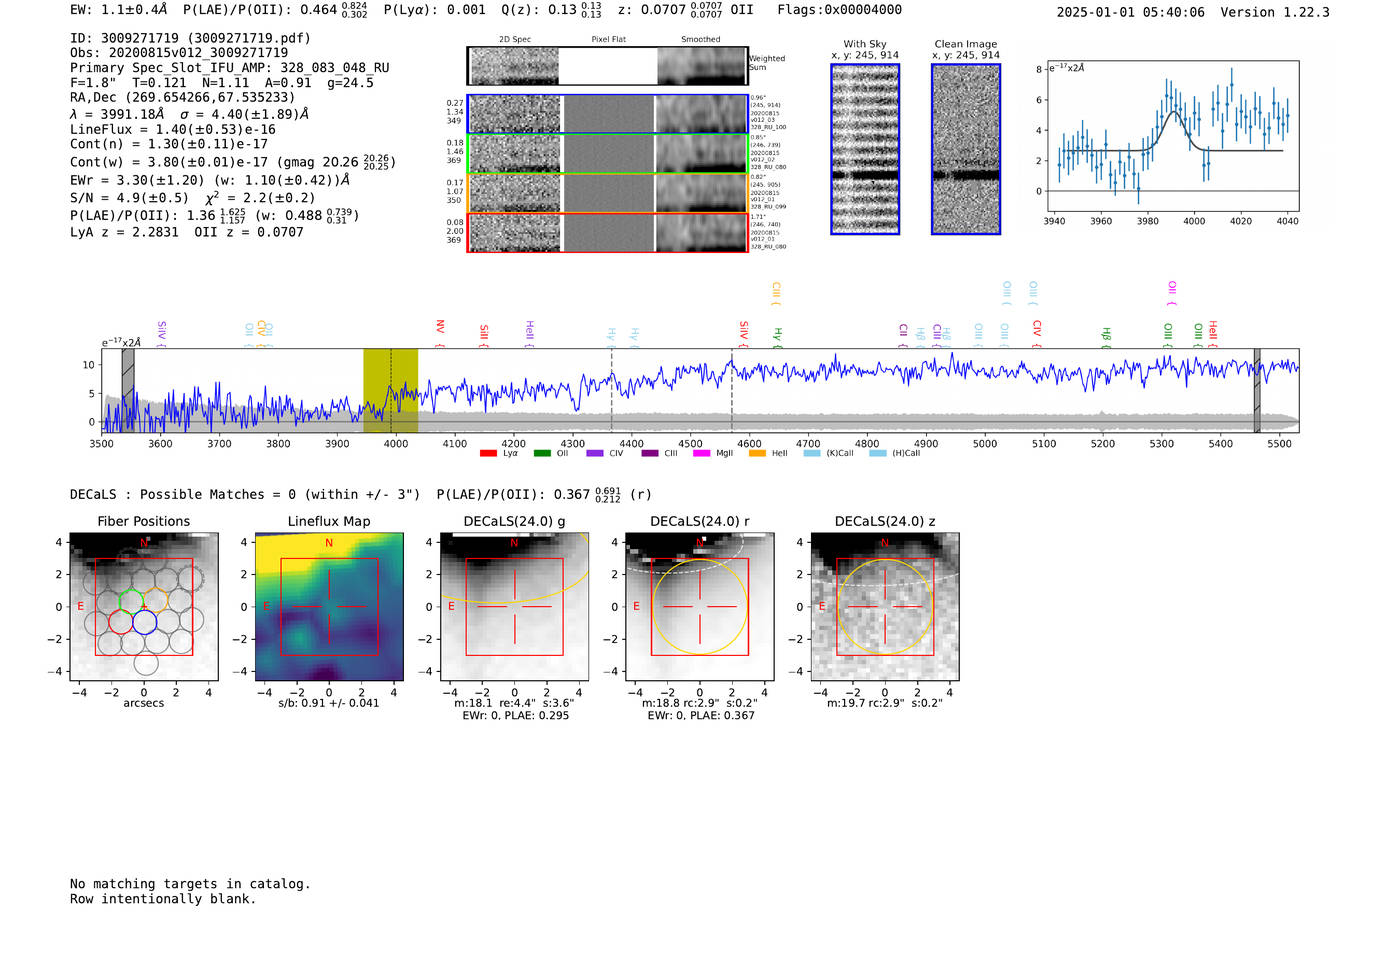Click the Primary Spec_Slot_IFU_AMP text line
The width and height of the screenshot is (1400, 953).
click(x=230, y=68)
